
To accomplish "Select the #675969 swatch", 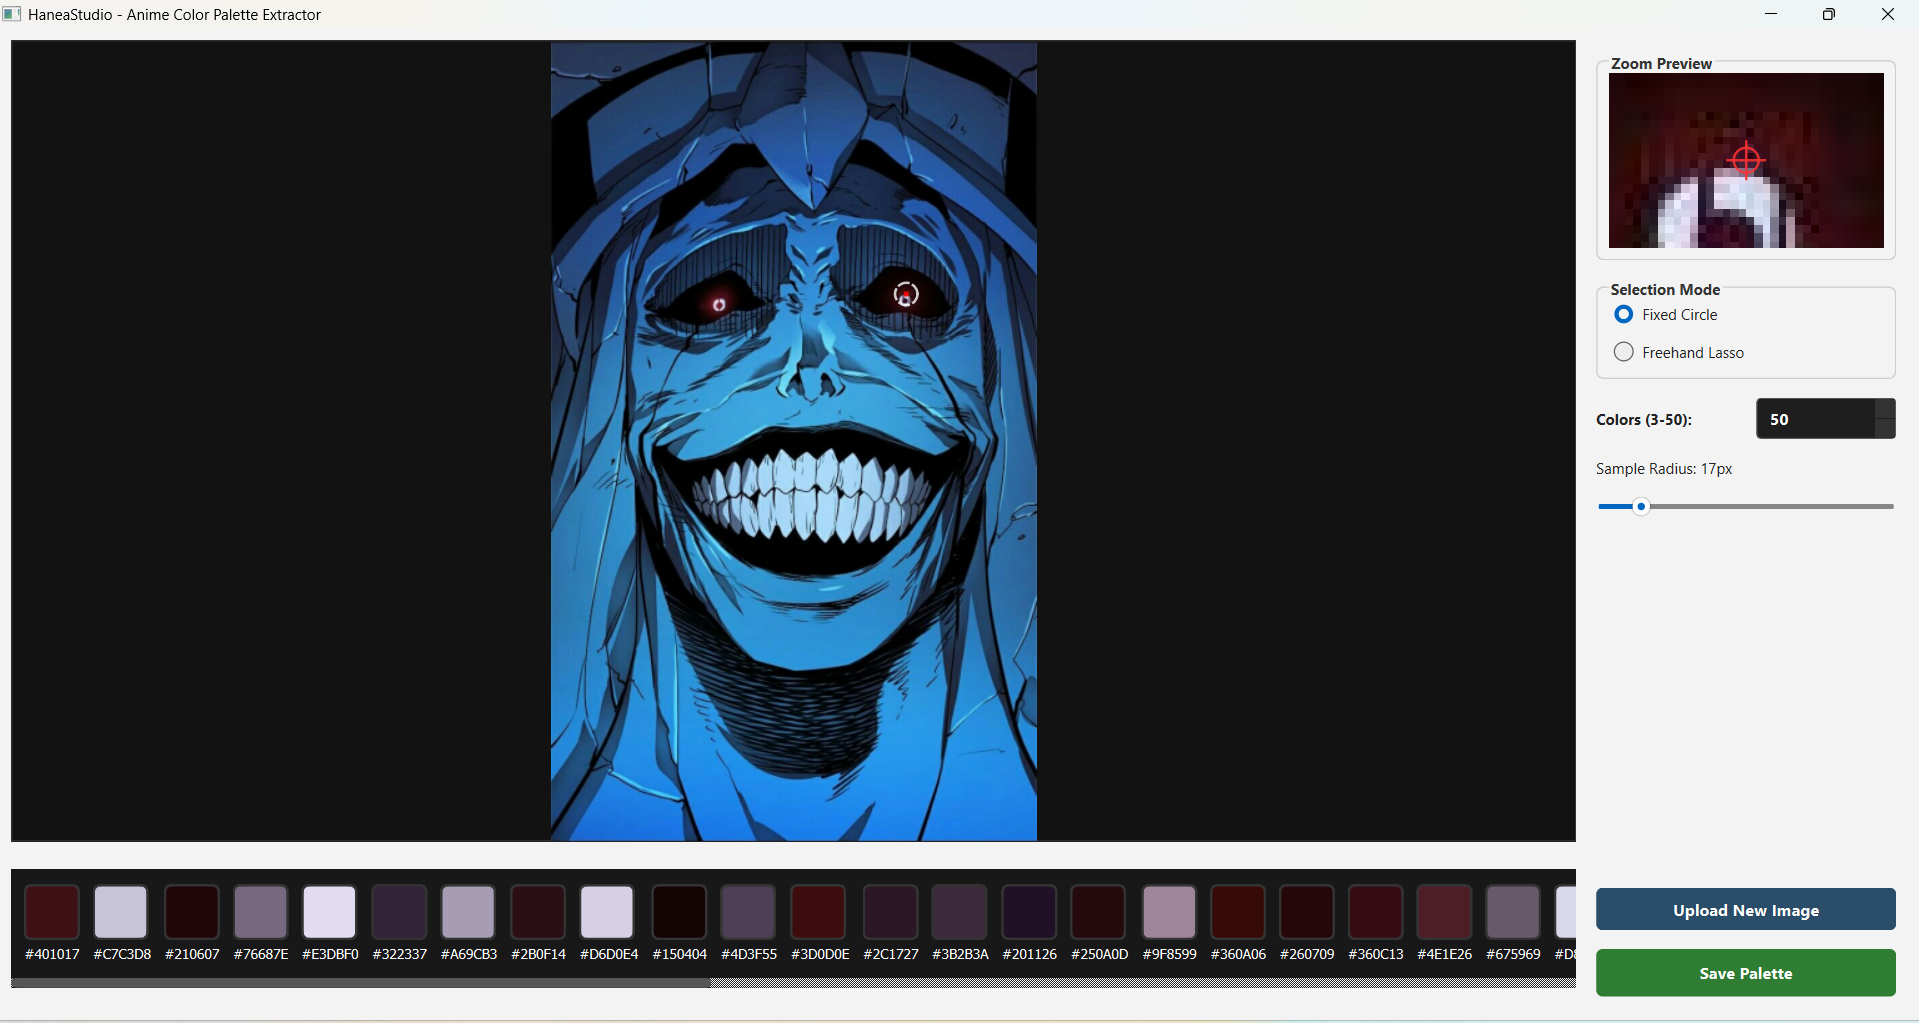I will coord(1513,911).
